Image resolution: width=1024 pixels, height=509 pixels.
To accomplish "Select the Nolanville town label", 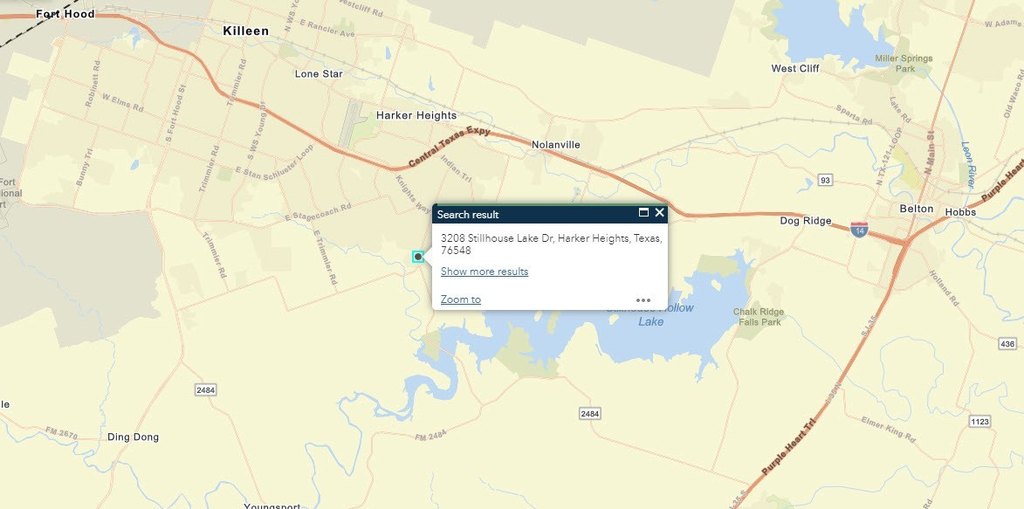I will pyautogui.click(x=556, y=144).
